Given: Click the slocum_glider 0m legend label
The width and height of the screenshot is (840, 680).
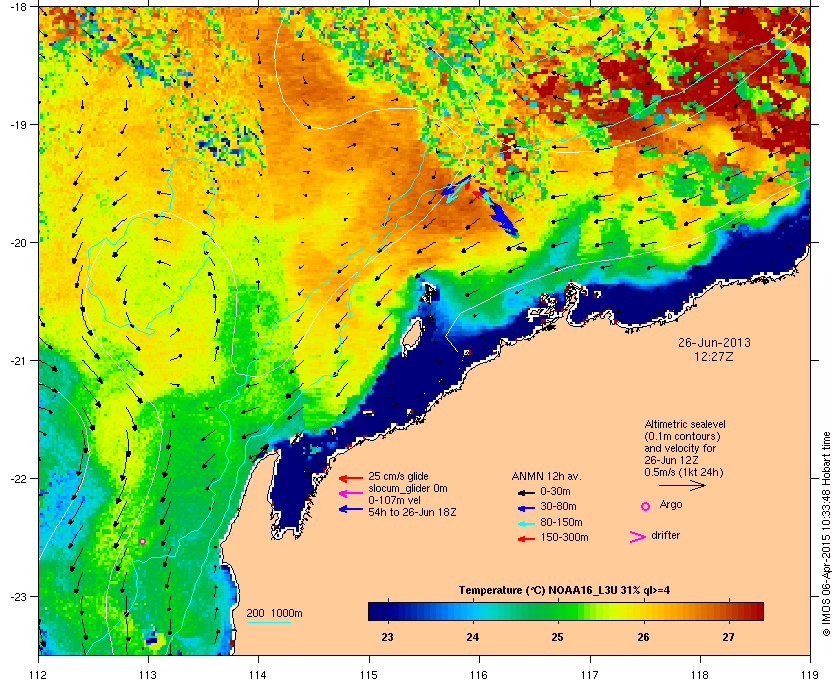Looking at the screenshot, I should (x=408, y=488).
